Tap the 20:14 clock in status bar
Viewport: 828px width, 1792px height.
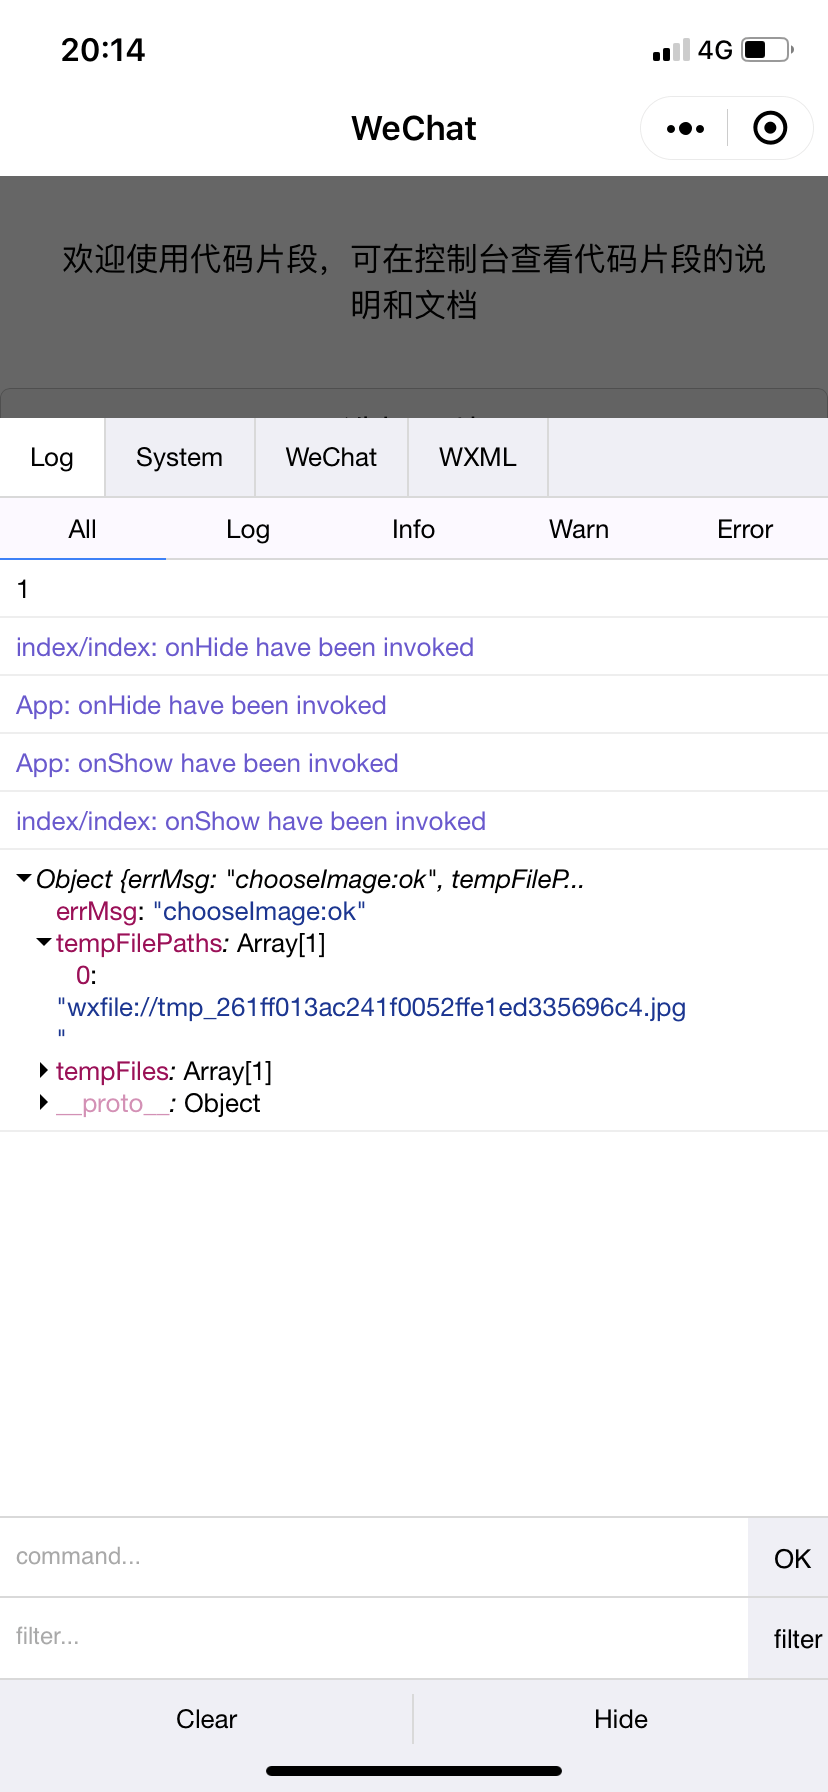click(103, 50)
